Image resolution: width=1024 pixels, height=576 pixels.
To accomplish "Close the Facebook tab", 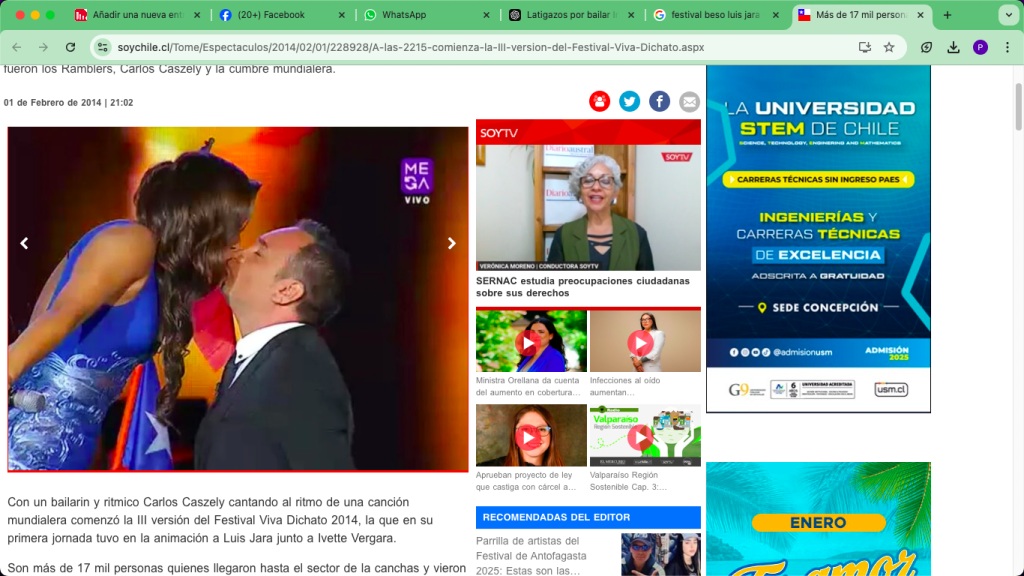I will 342,15.
